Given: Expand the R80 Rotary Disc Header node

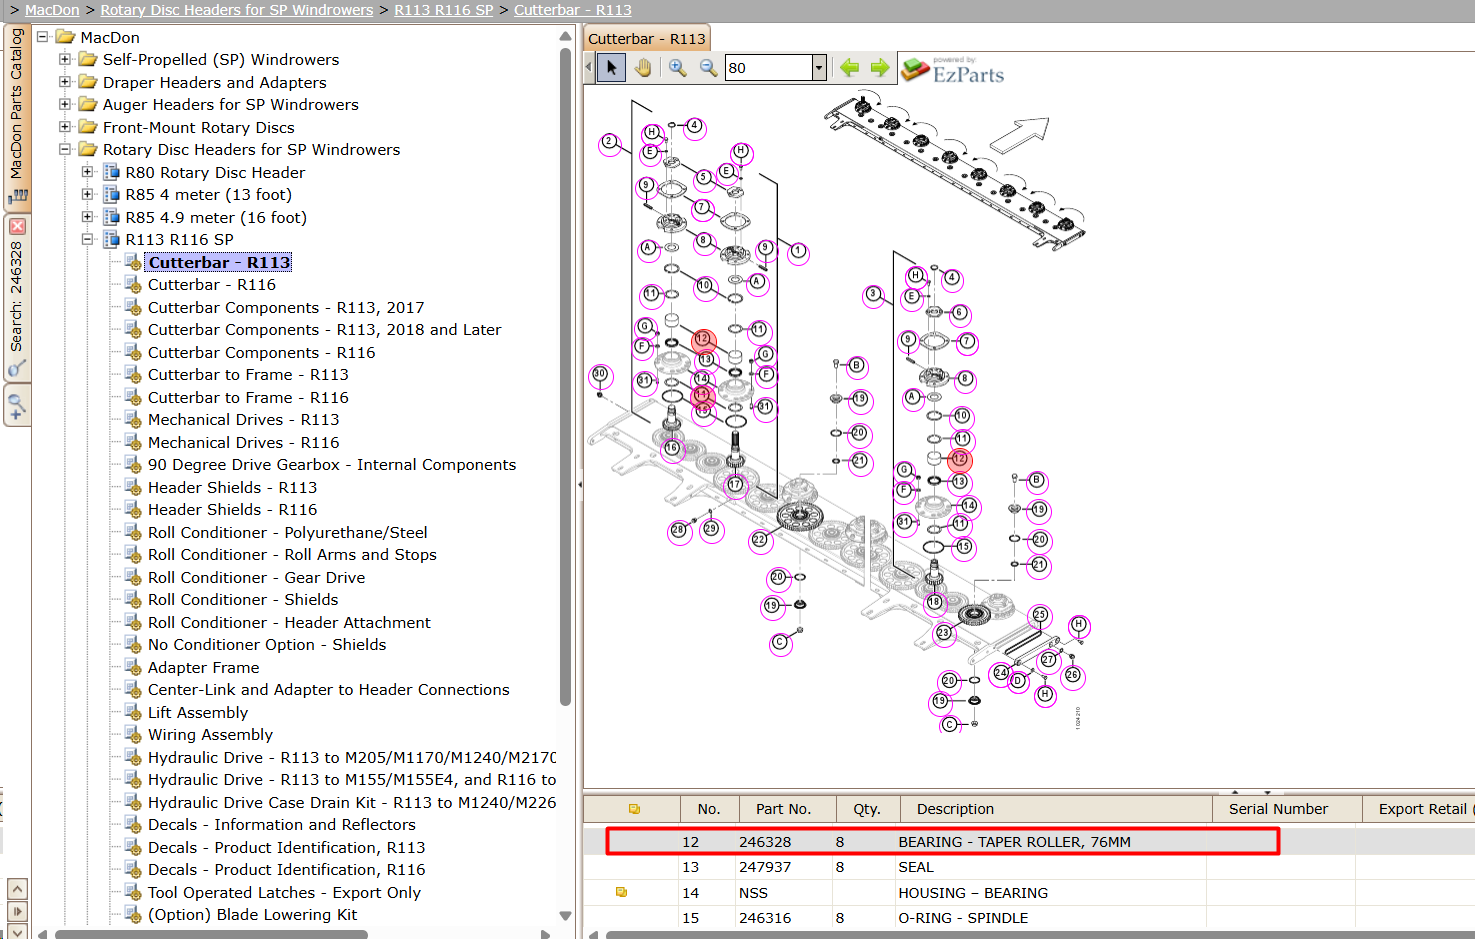Looking at the screenshot, I should [x=87, y=172].
